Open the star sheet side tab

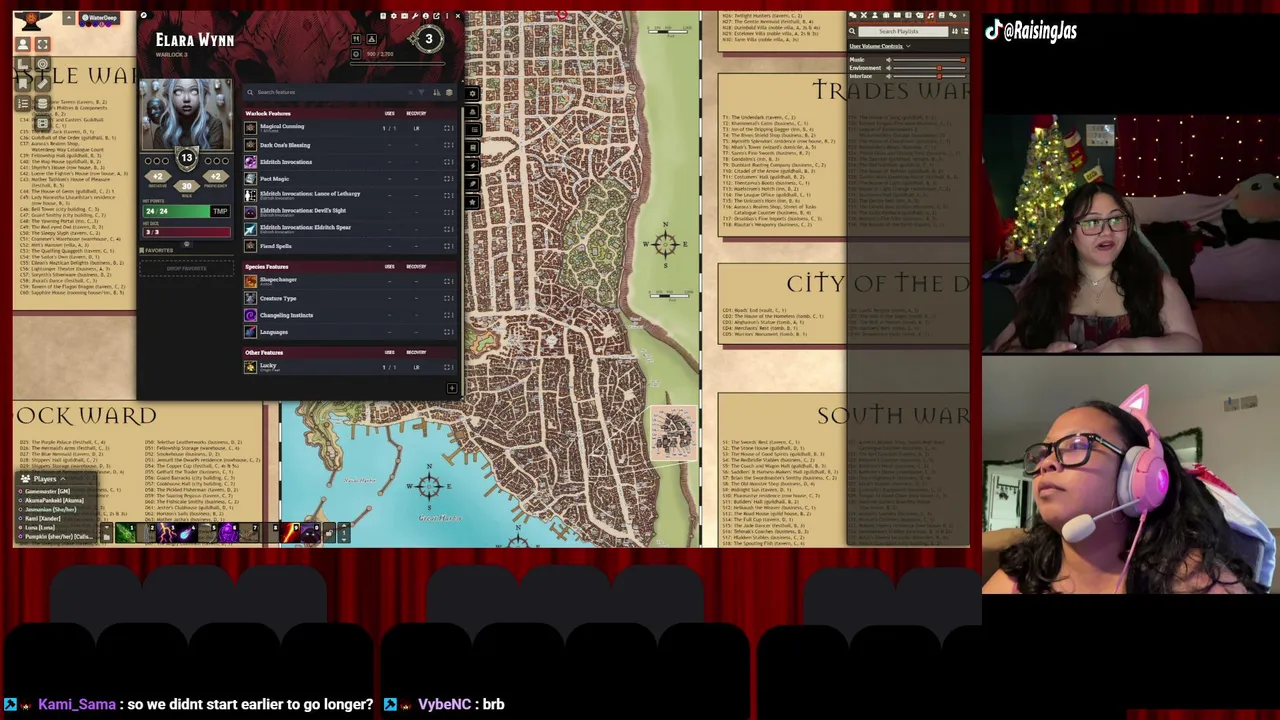click(472, 202)
